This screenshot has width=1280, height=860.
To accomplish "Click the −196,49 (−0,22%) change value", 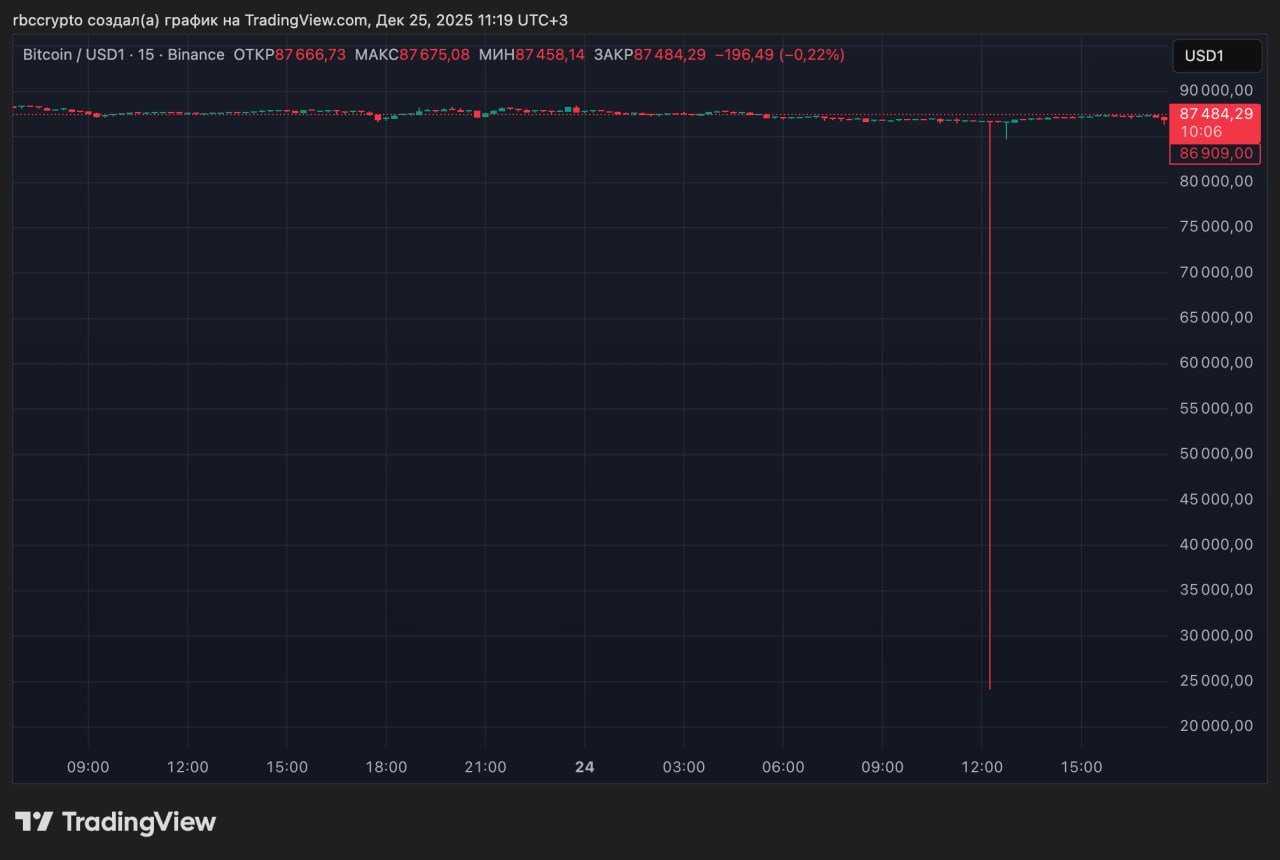I will 779,55.
